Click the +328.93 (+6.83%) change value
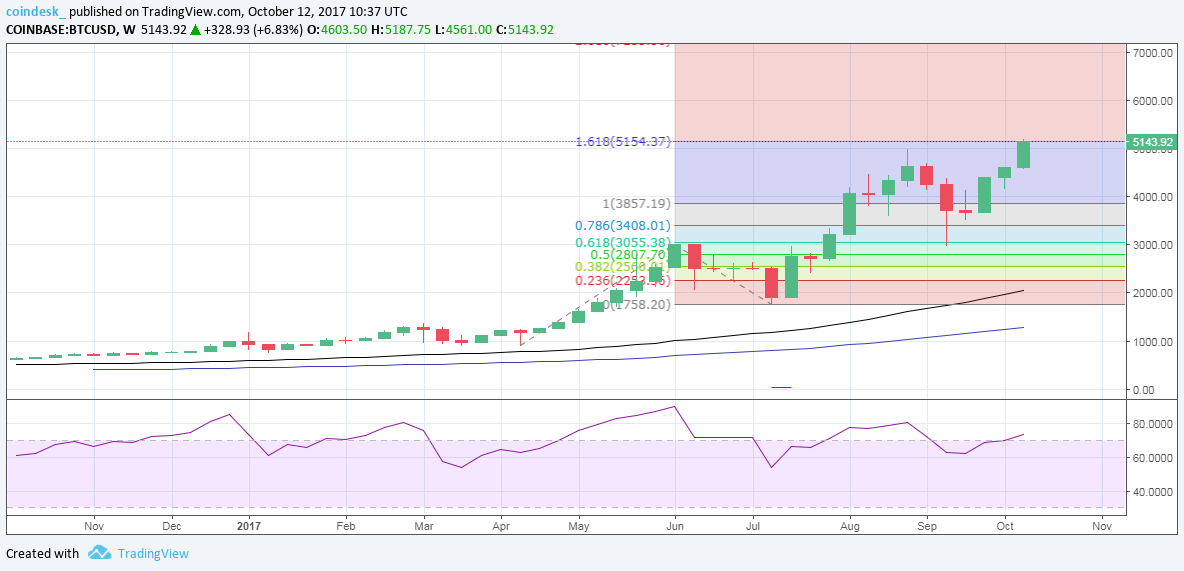Image resolution: width=1184 pixels, height=571 pixels. point(253,29)
